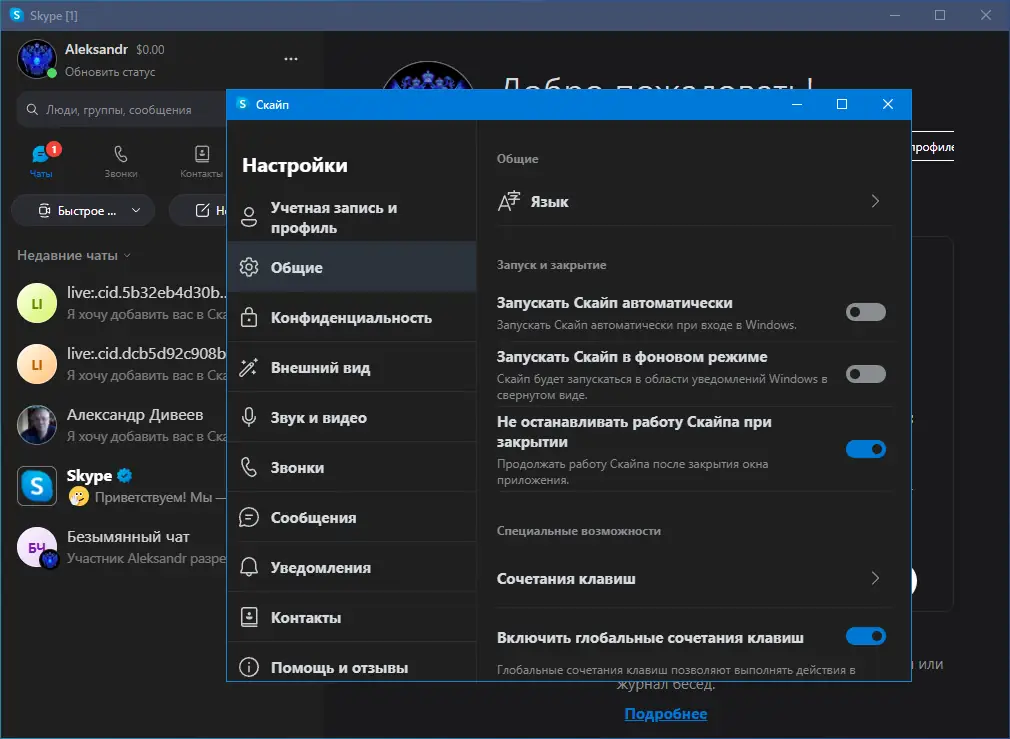Click Skype logo in main window title bar
The height and width of the screenshot is (739, 1010).
[x=17, y=15]
